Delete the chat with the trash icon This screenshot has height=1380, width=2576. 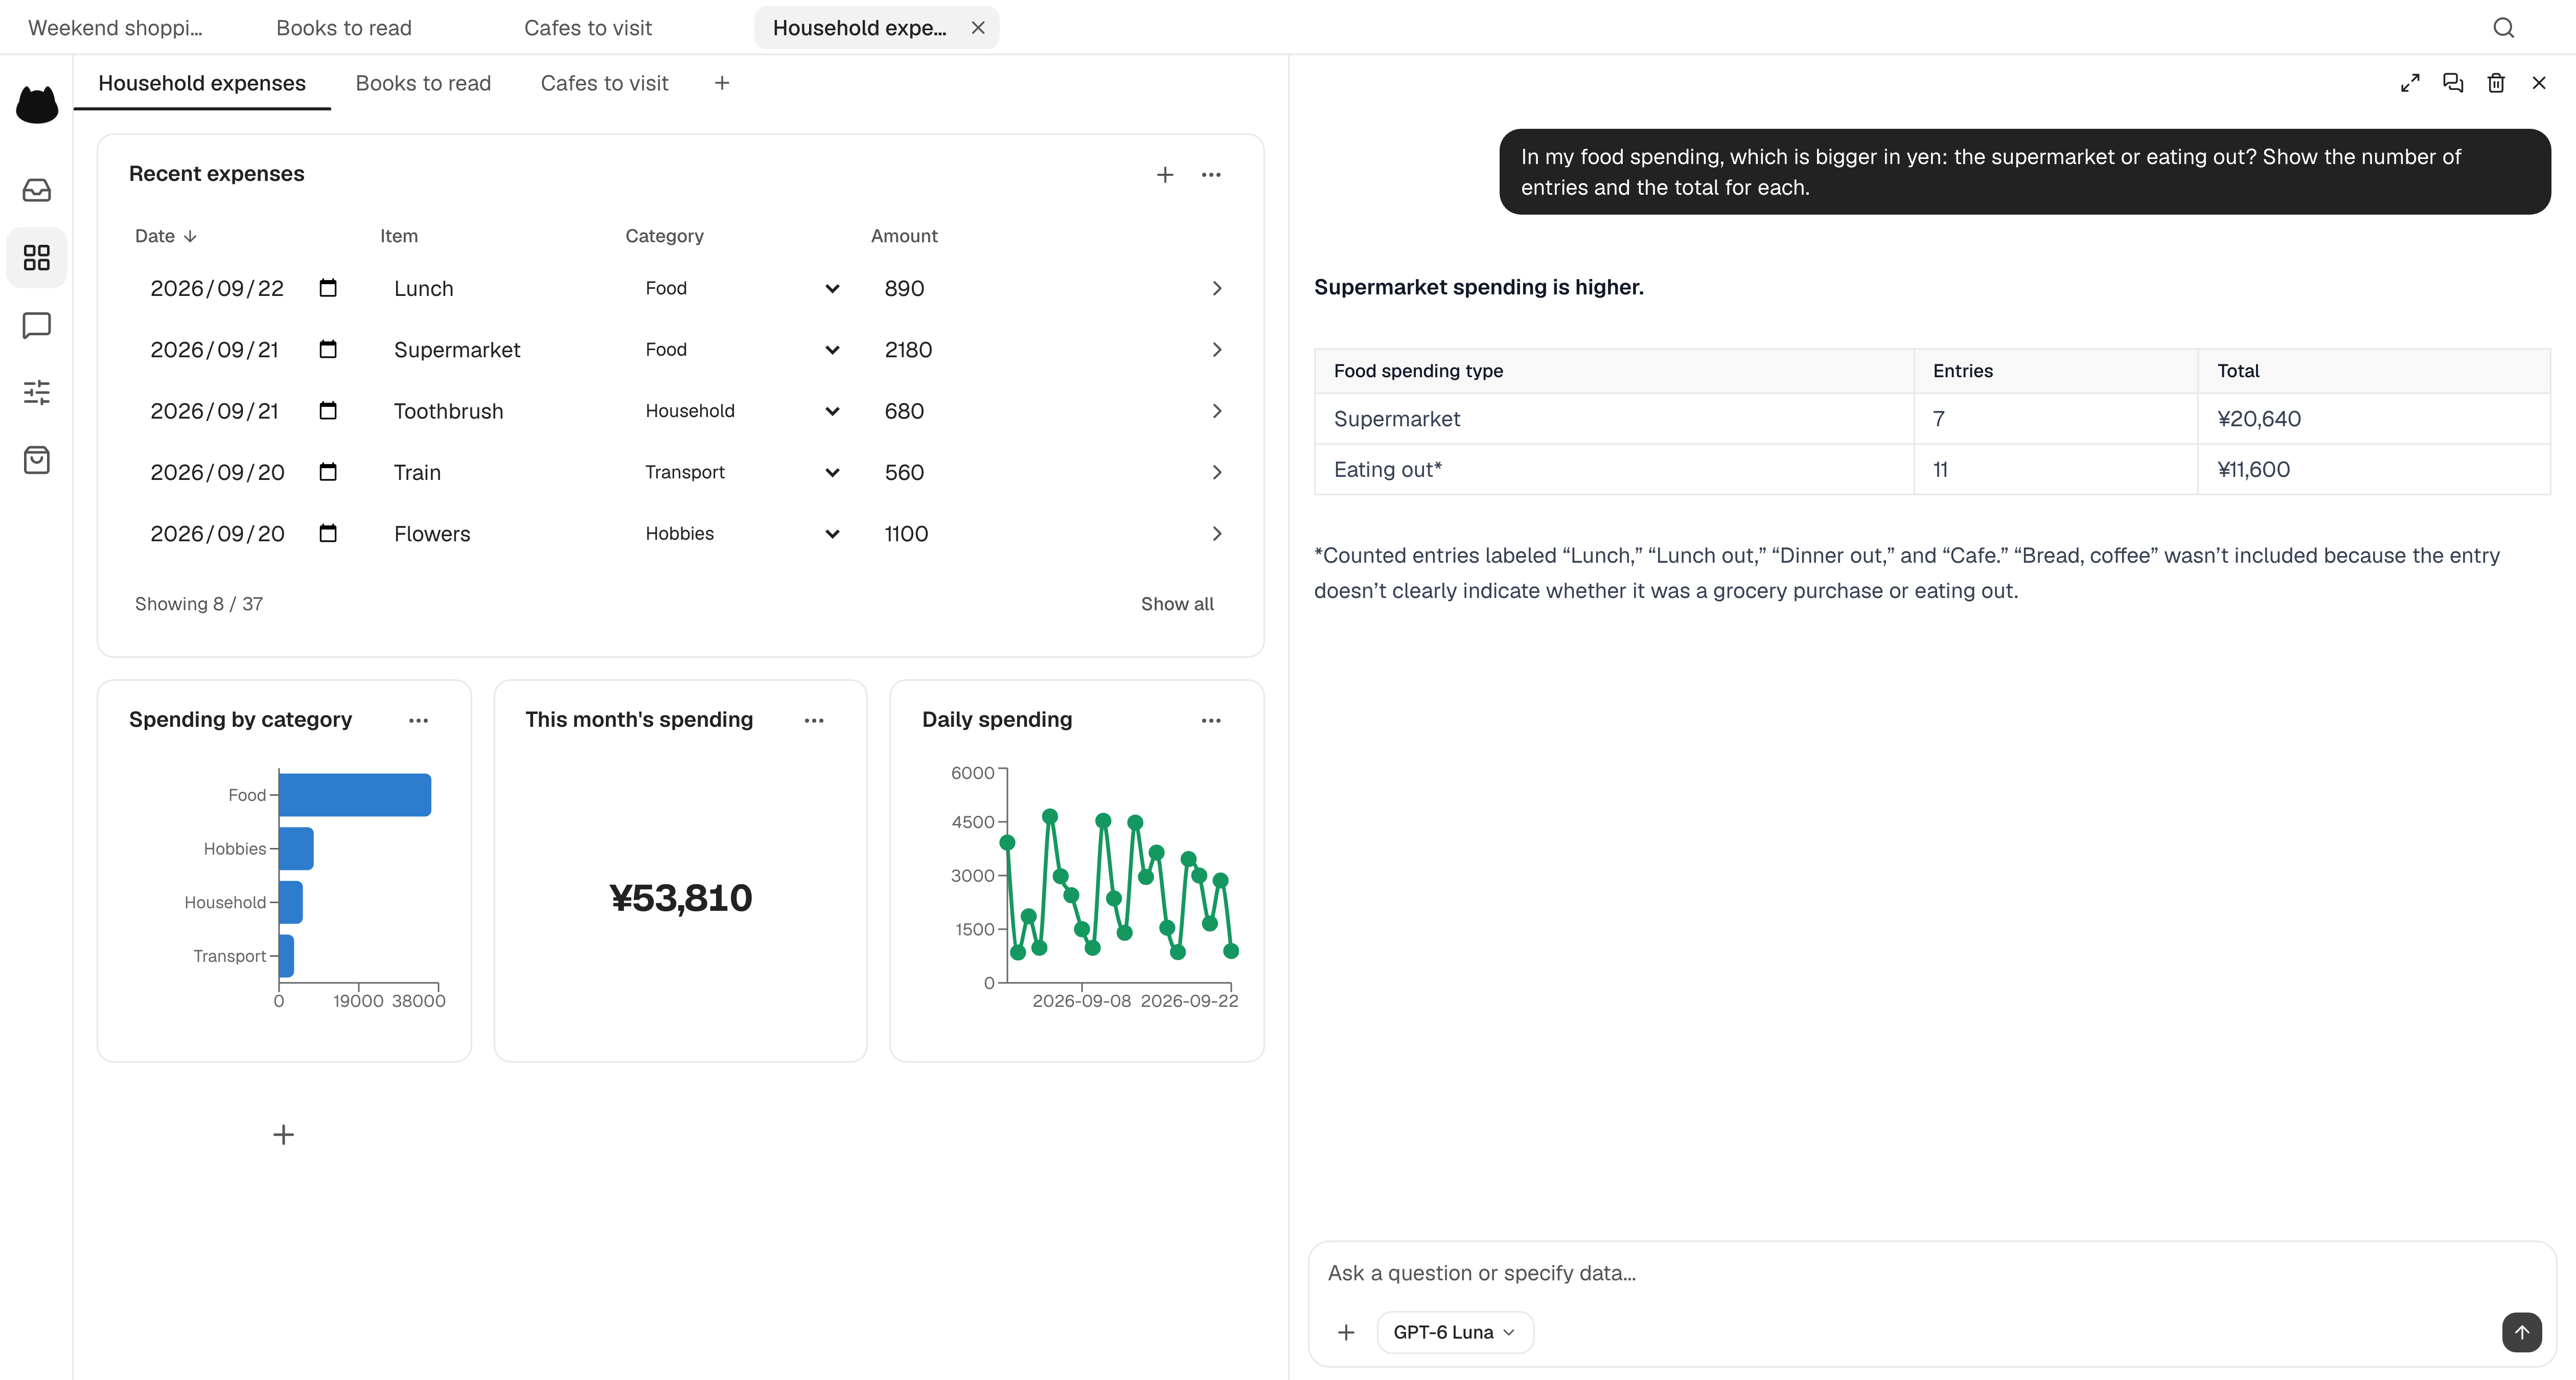pyautogui.click(x=2496, y=83)
